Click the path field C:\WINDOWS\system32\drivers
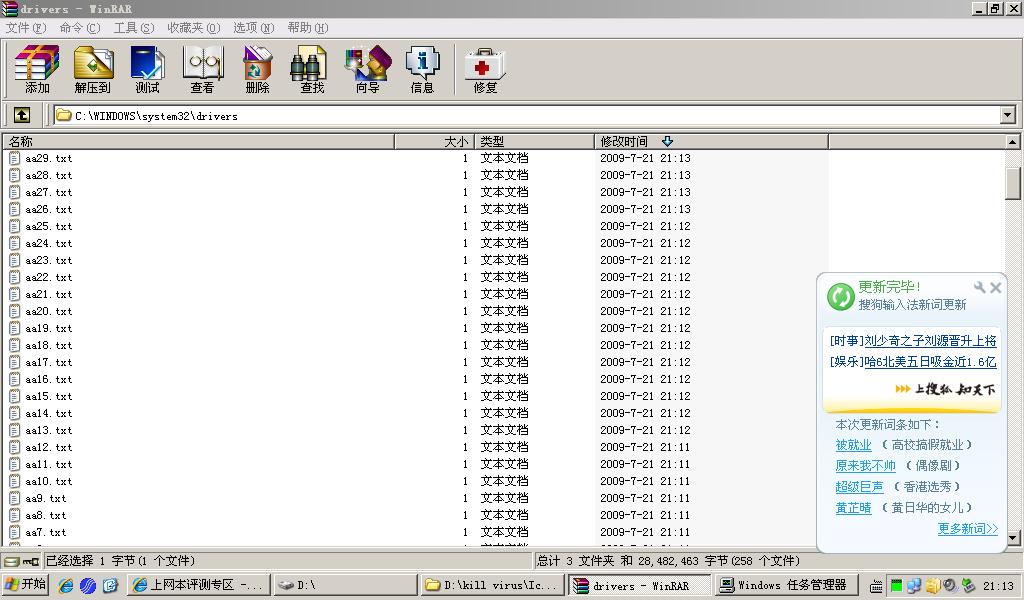This screenshot has width=1024, height=600. (x=526, y=116)
